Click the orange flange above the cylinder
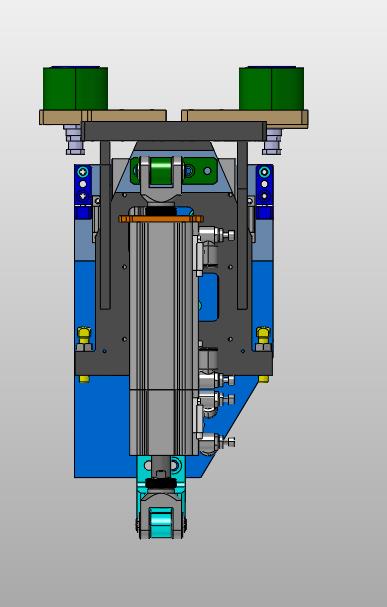387x607 pixels. coord(161,219)
